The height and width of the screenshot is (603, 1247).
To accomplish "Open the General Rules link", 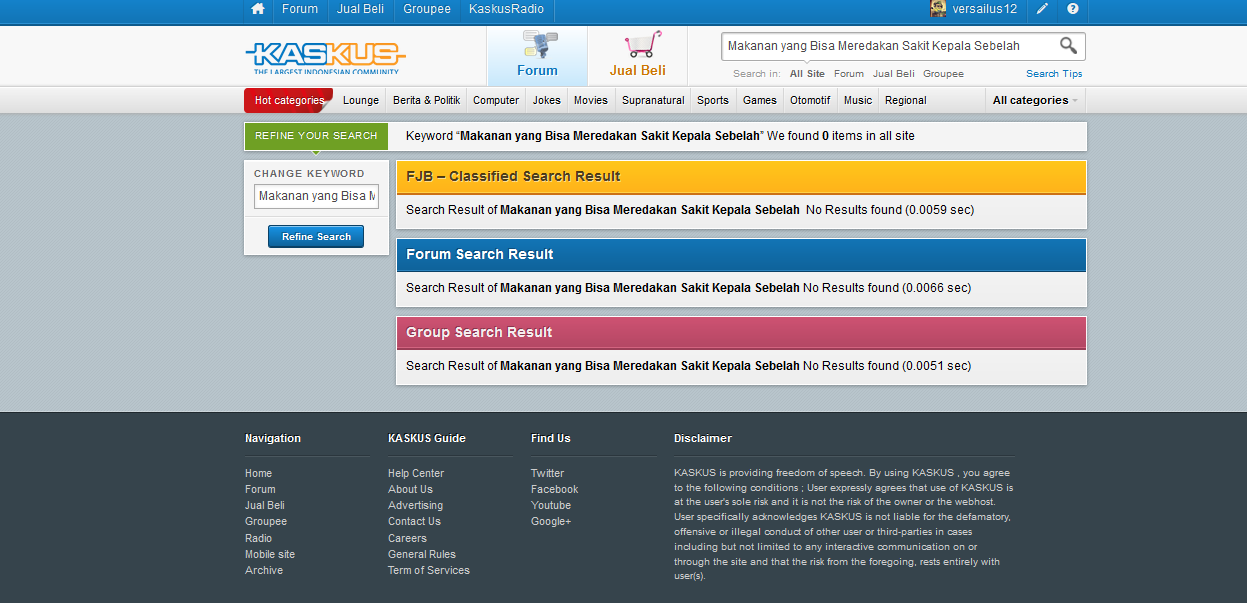I will pos(422,555).
